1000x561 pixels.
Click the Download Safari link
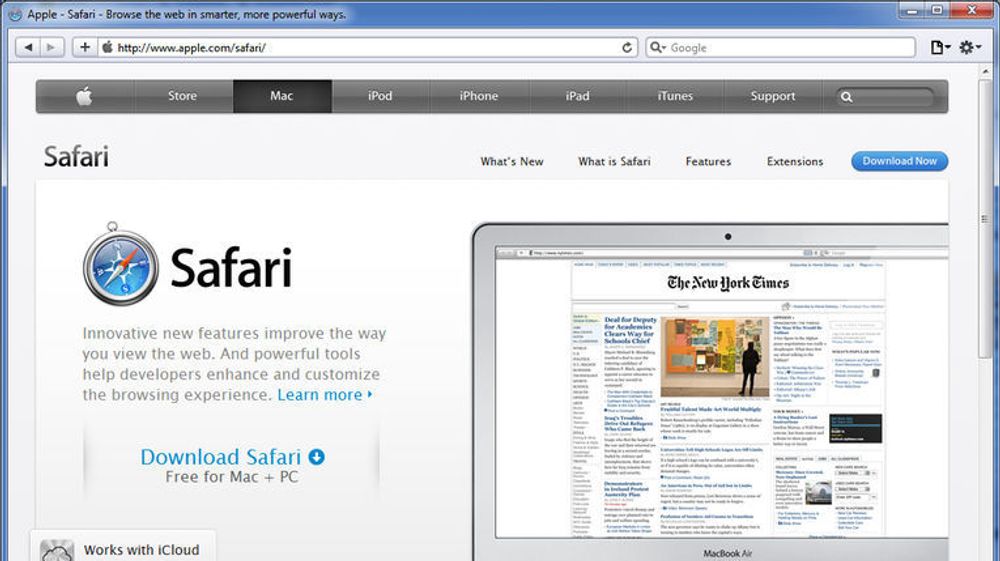click(221, 456)
